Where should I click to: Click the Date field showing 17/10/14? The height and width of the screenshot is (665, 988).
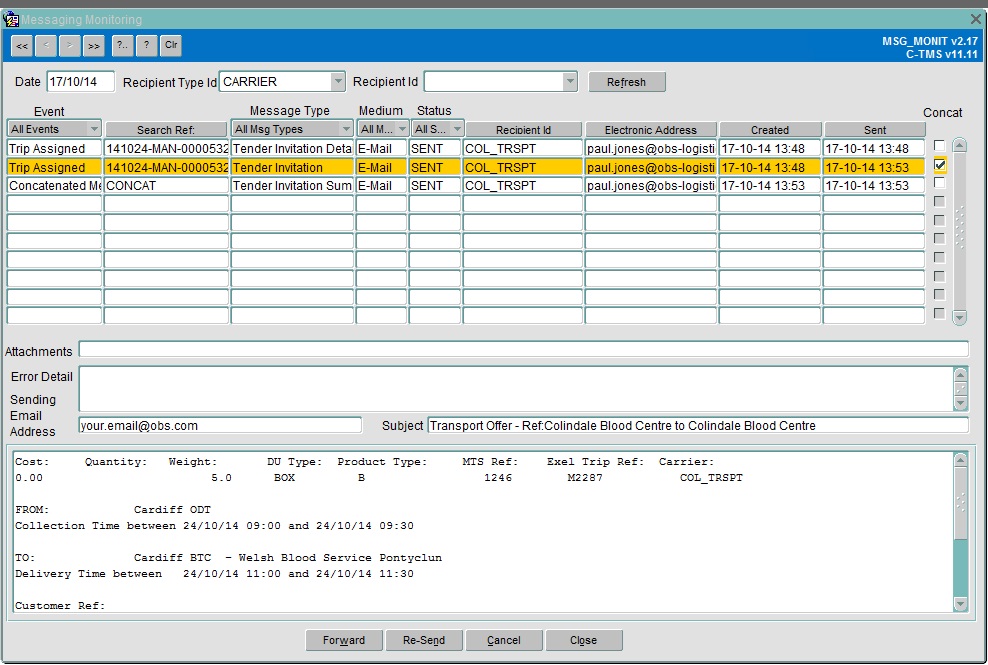[81, 82]
